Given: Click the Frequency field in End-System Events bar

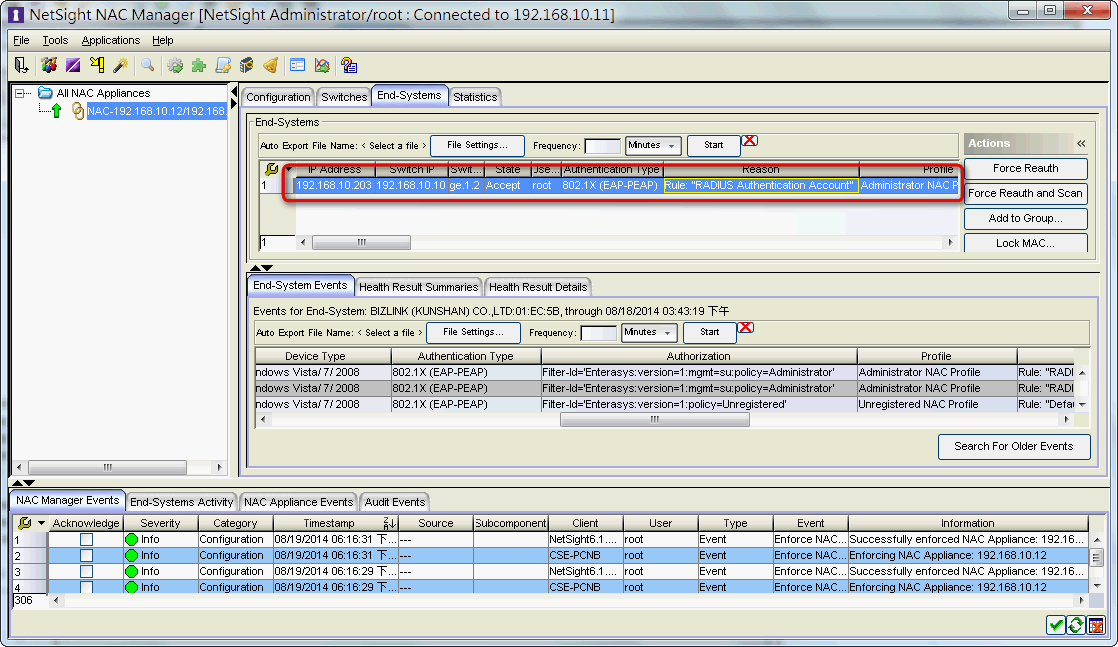Looking at the screenshot, I should [598, 333].
